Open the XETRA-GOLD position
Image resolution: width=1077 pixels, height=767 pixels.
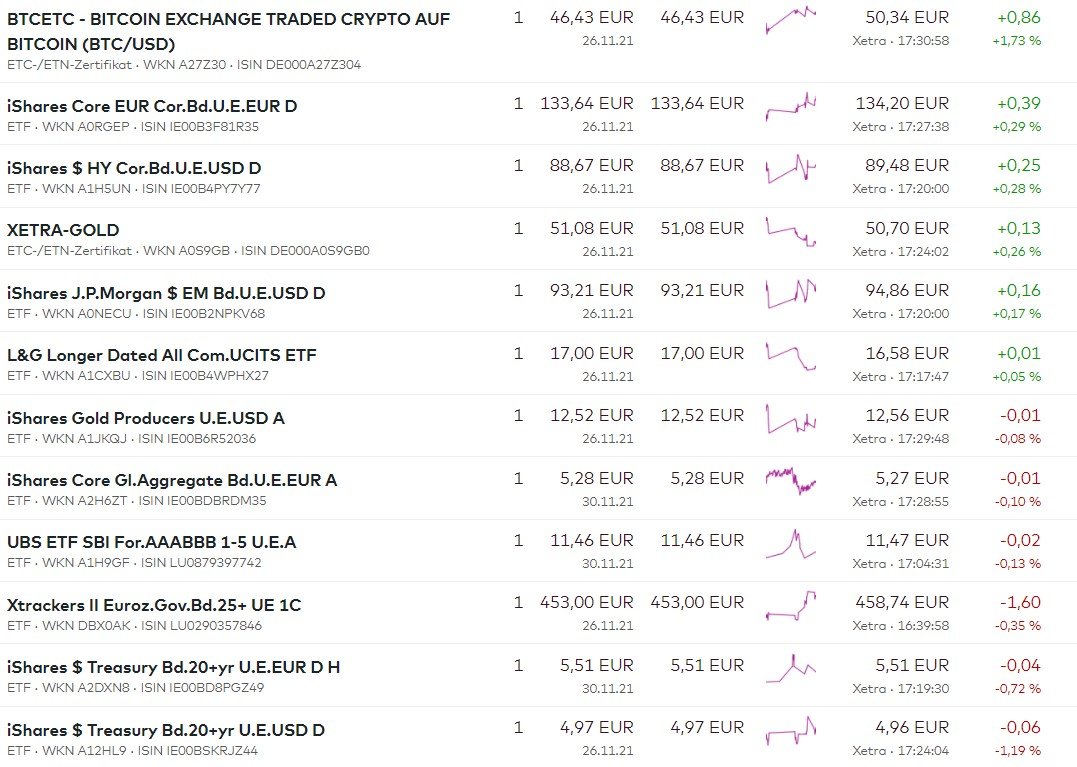[63, 230]
